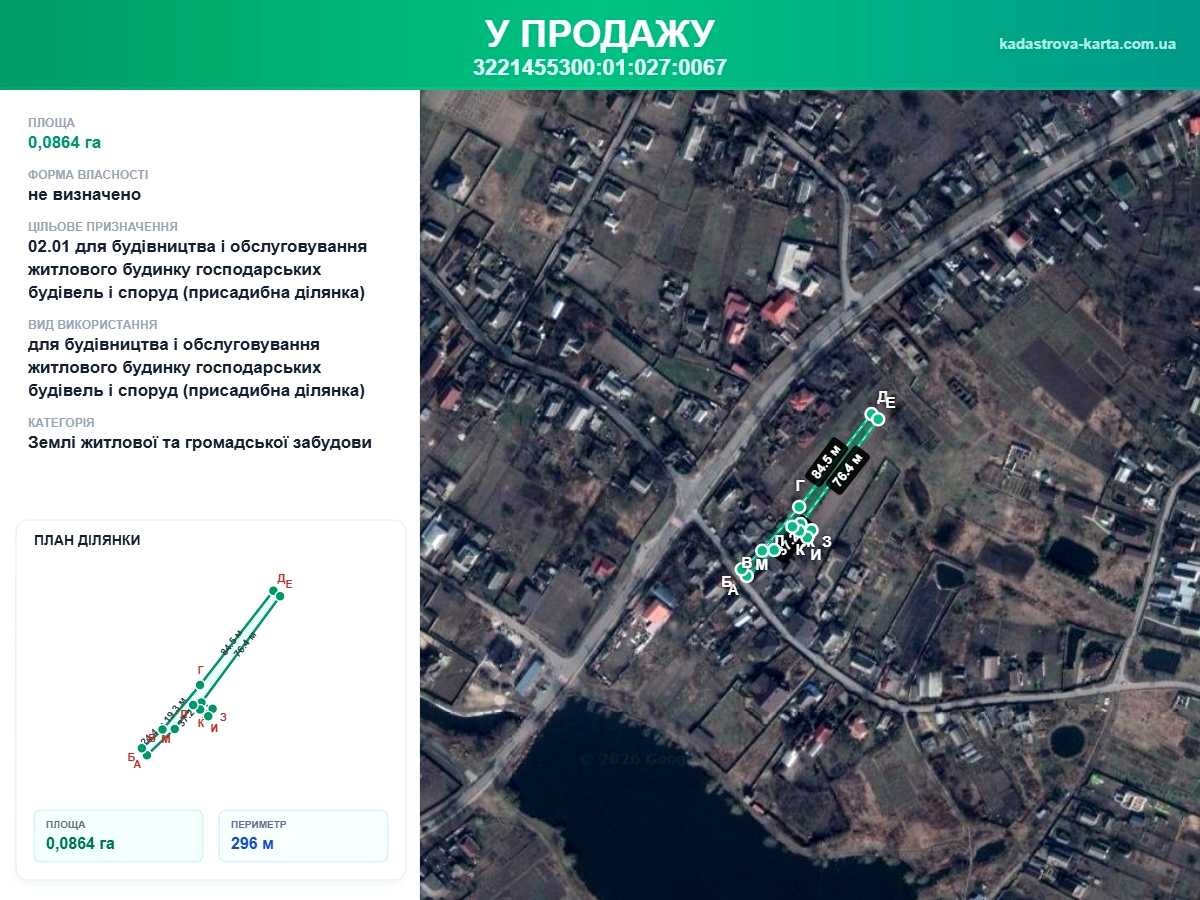Click the ПЛОЩА label above ФОРМА ВЛАСНОСТІ
The width and height of the screenshot is (1200, 900).
pos(51,123)
